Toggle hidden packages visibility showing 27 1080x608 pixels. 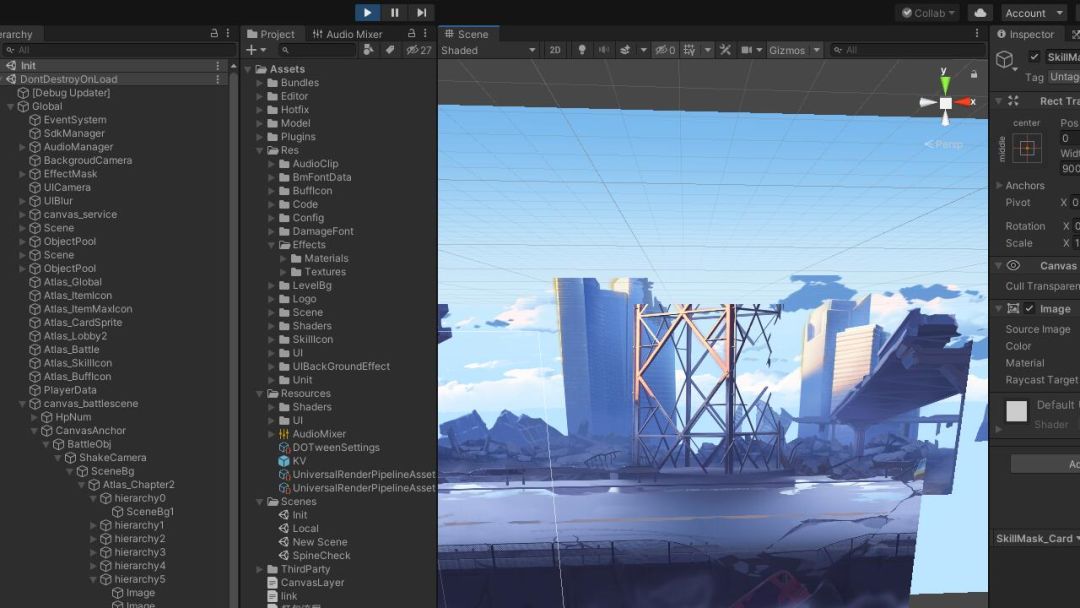pos(419,50)
